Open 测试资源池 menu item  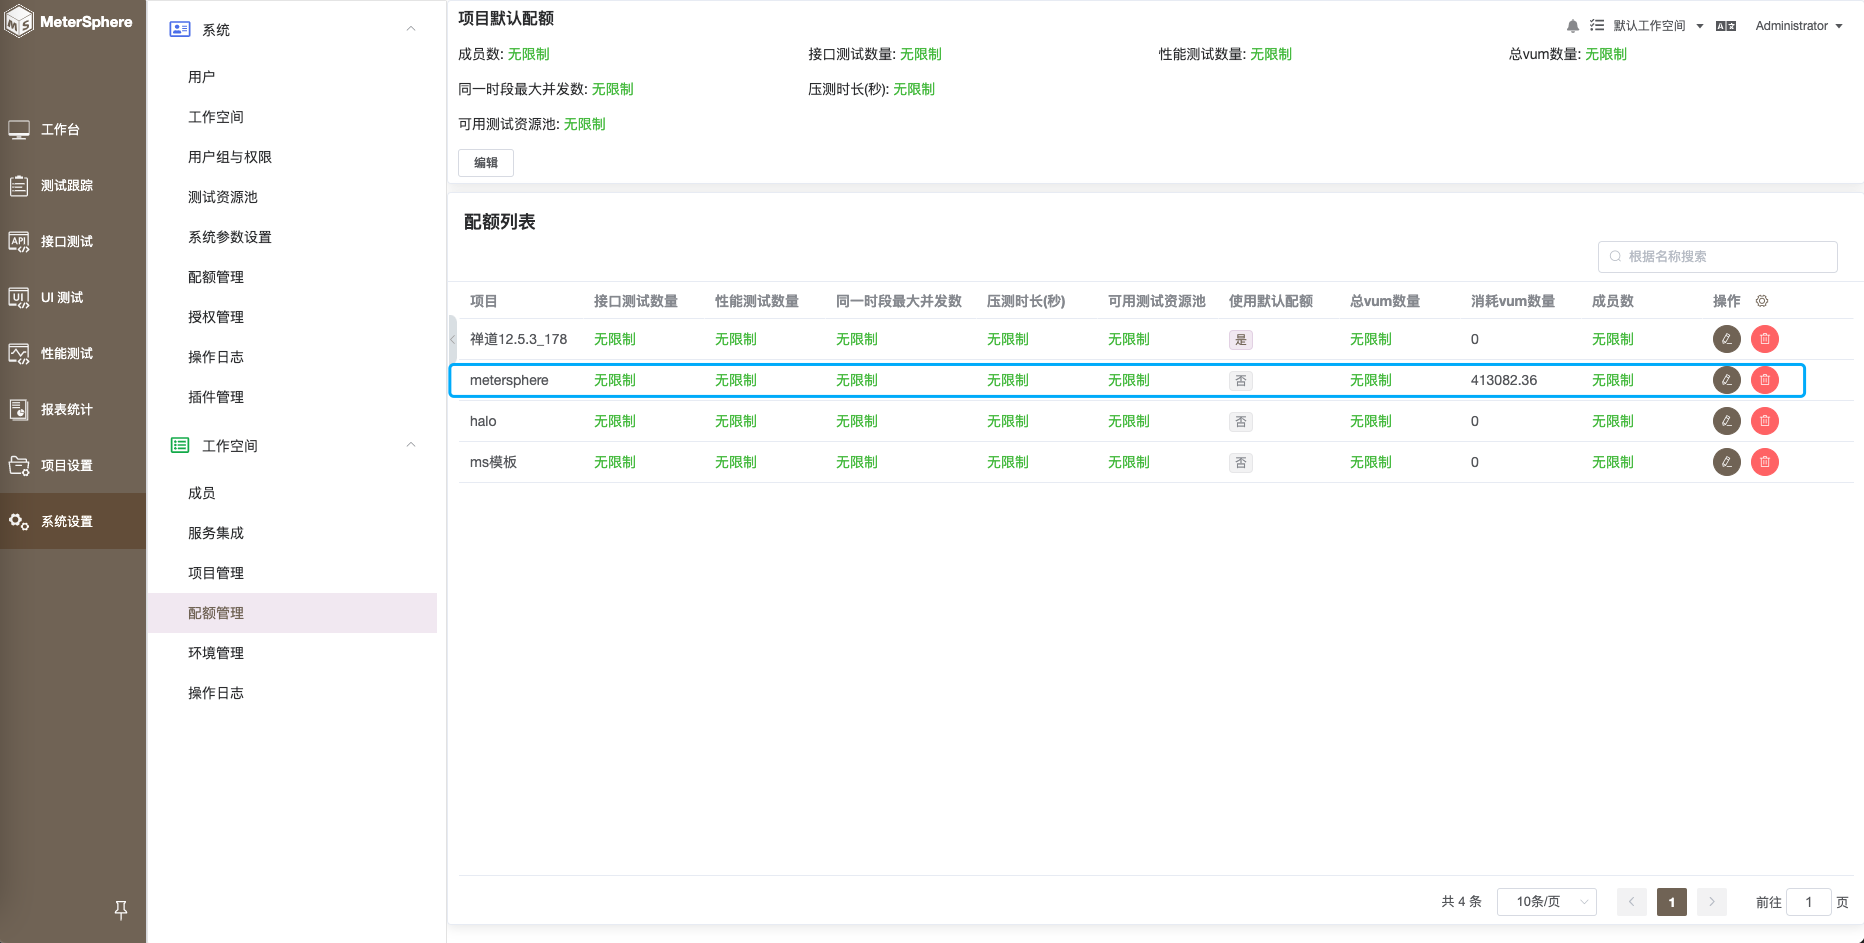[x=292, y=197]
